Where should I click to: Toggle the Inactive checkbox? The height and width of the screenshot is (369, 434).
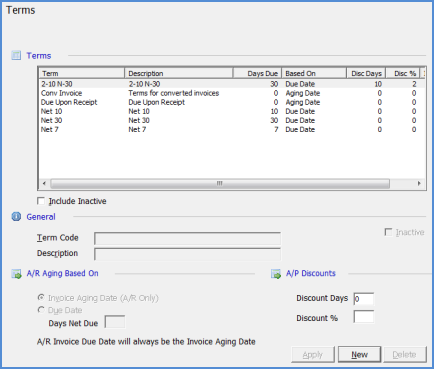tap(388, 232)
